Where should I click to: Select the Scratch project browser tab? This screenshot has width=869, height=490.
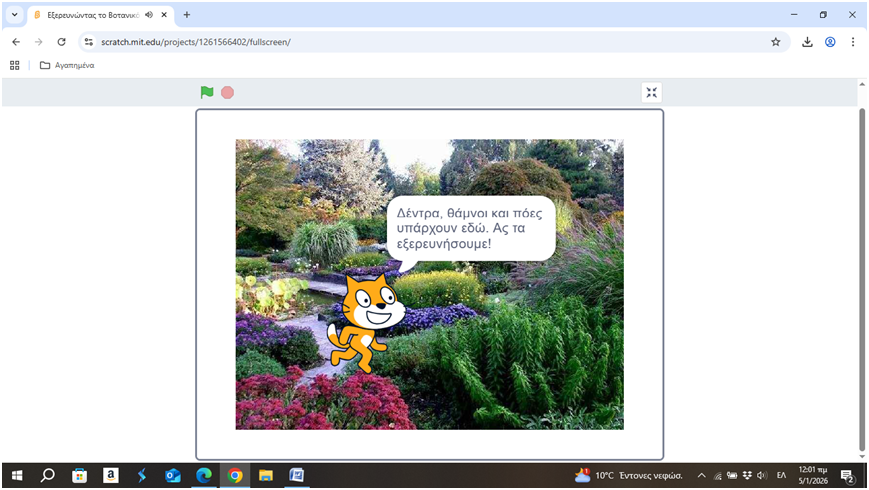coord(90,15)
